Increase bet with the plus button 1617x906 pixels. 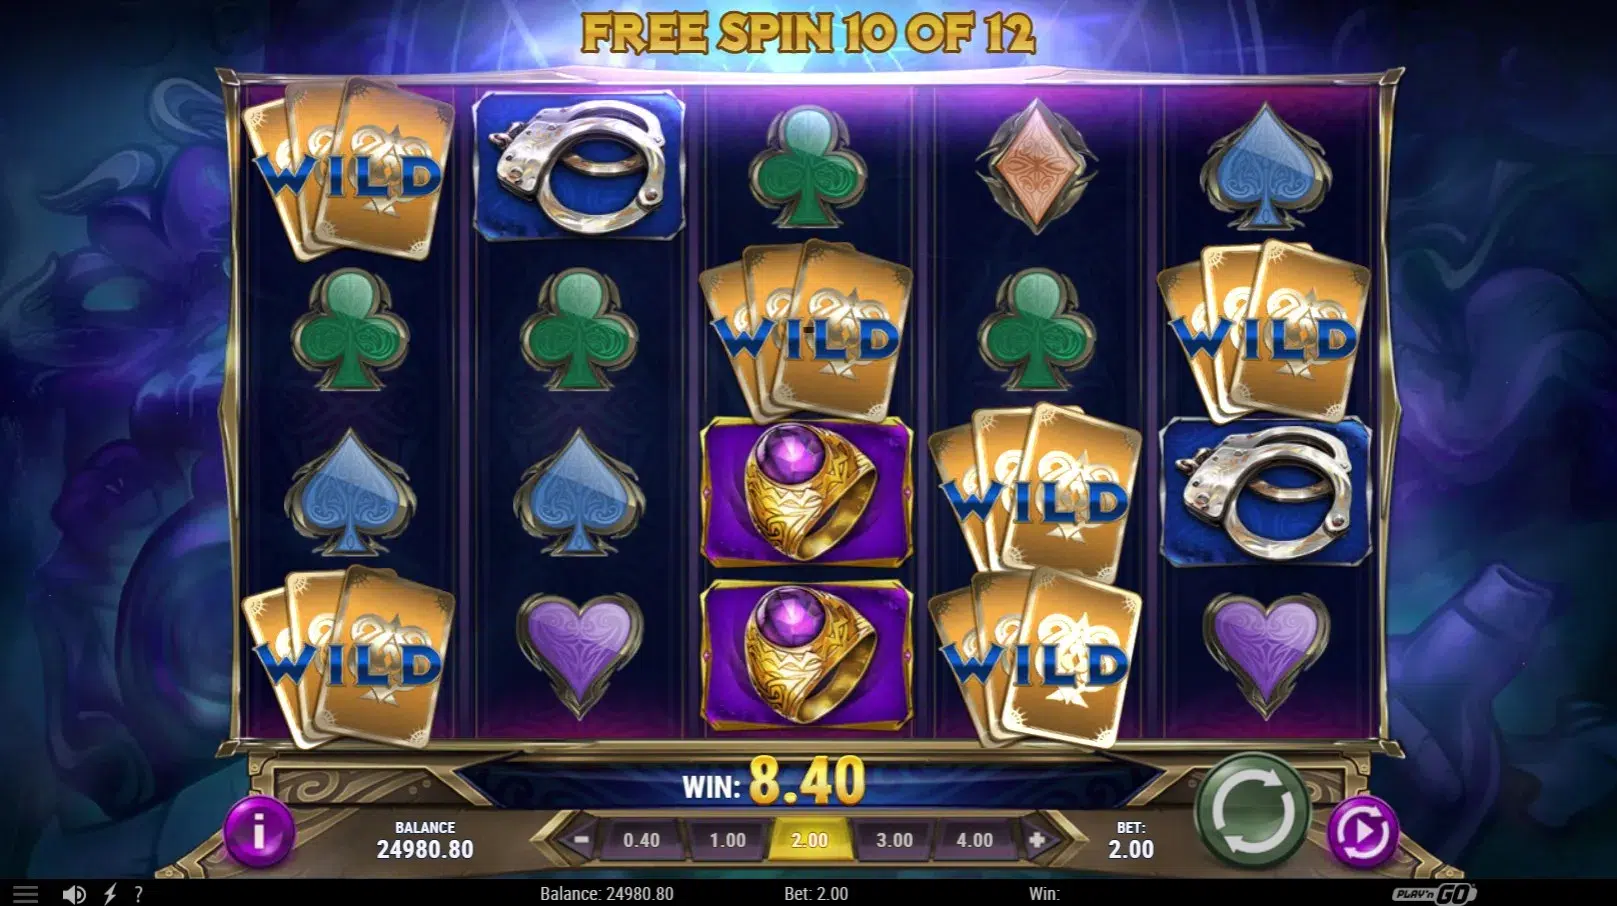click(x=1038, y=840)
